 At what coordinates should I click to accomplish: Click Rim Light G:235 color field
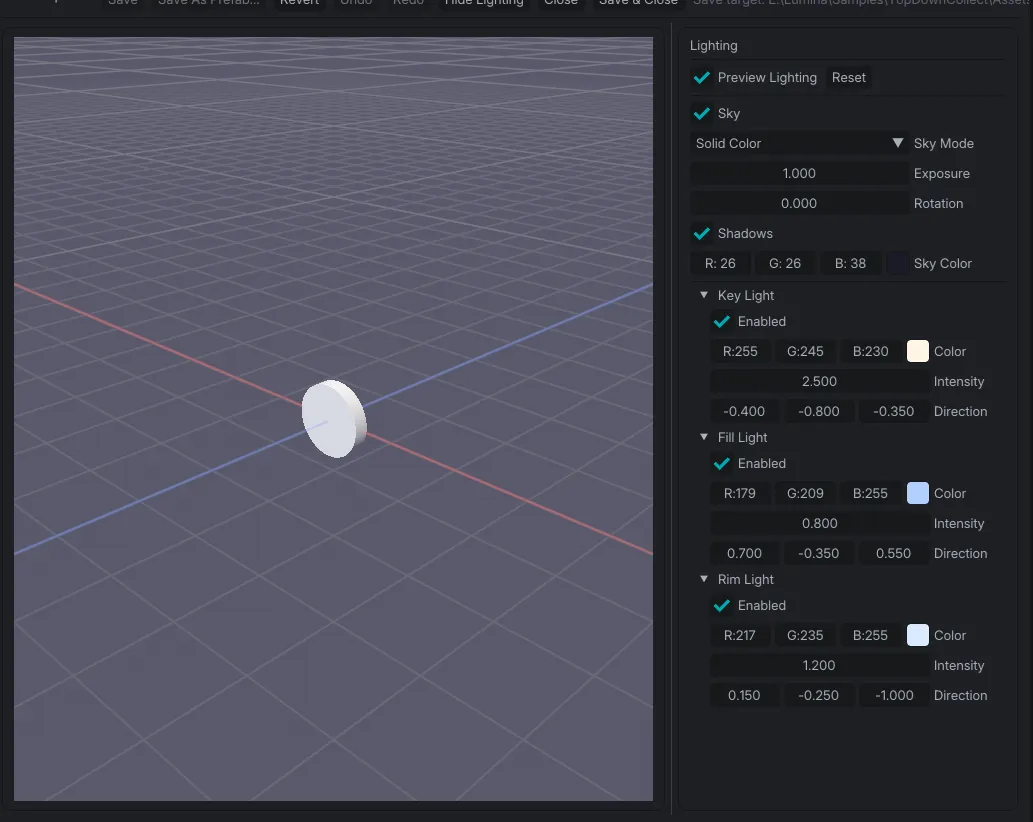[x=805, y=636]
